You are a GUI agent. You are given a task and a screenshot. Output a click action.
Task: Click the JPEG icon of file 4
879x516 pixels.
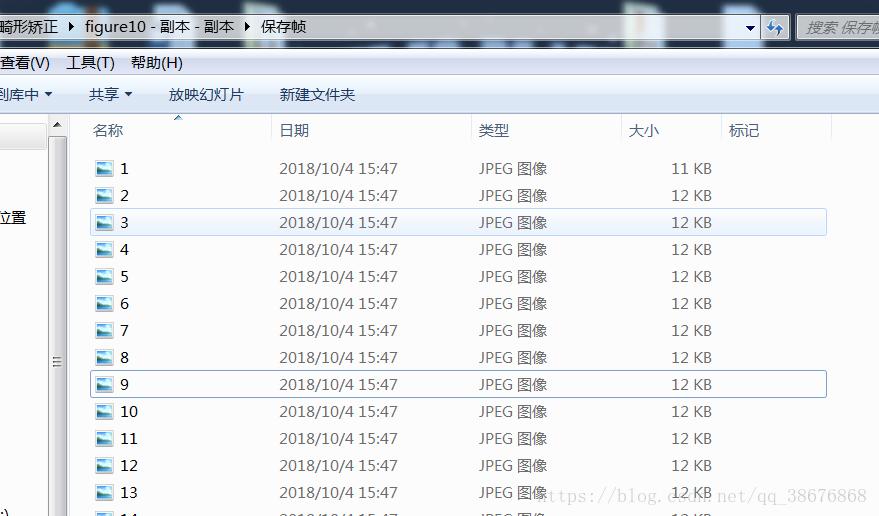[104, 250]
